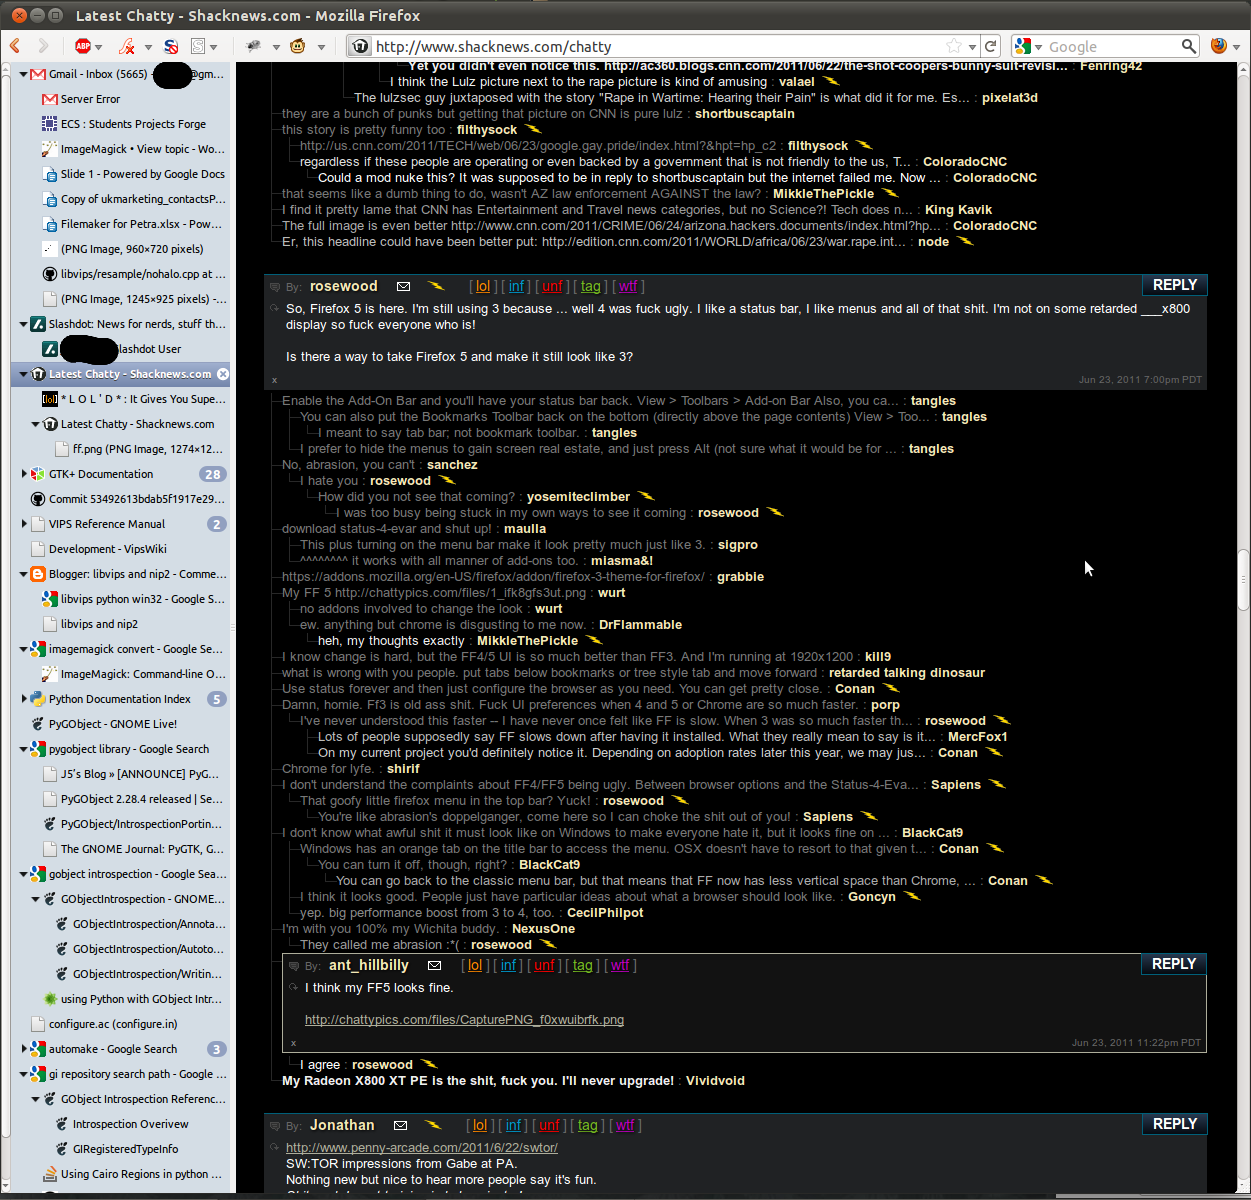Close the Latest Chatty - Shacknews.com tab
Viewport: 1251px width, 1200px height.
223,374
